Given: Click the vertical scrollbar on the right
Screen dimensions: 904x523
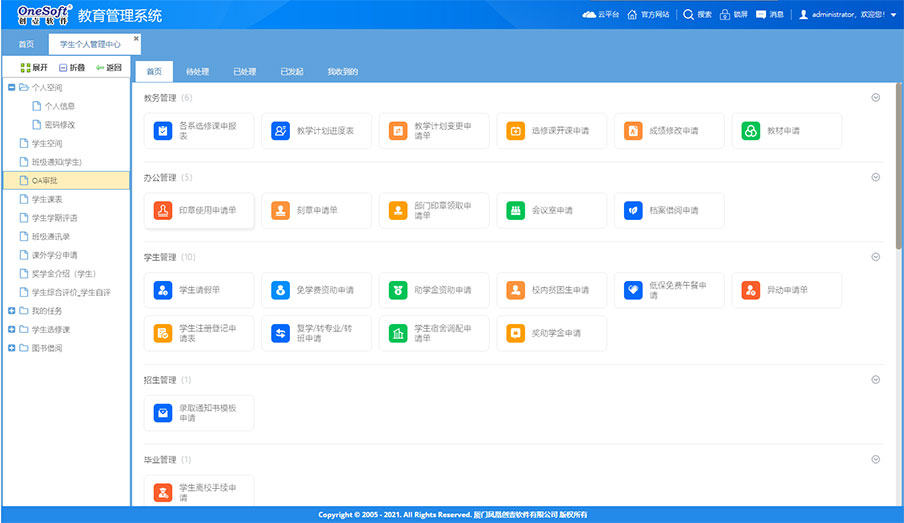Looking at the screenshot, I should [x=899, y=170].
